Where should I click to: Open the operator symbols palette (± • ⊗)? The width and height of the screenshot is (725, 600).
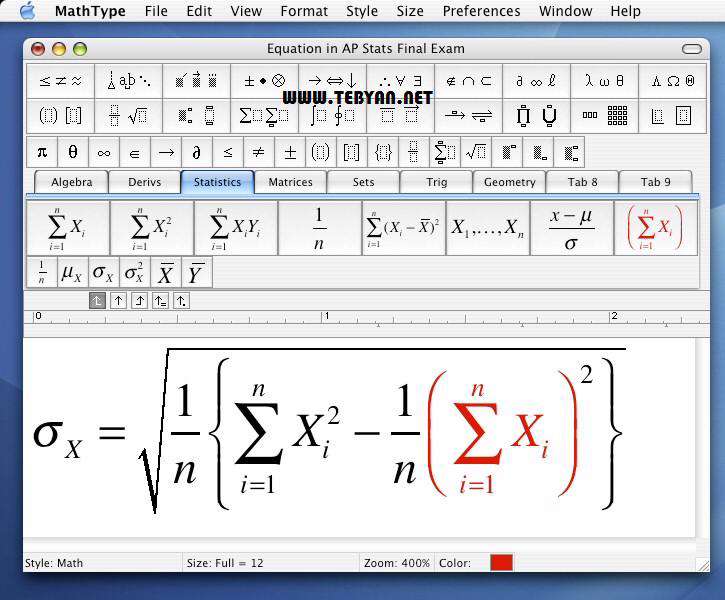coord(264,81)
